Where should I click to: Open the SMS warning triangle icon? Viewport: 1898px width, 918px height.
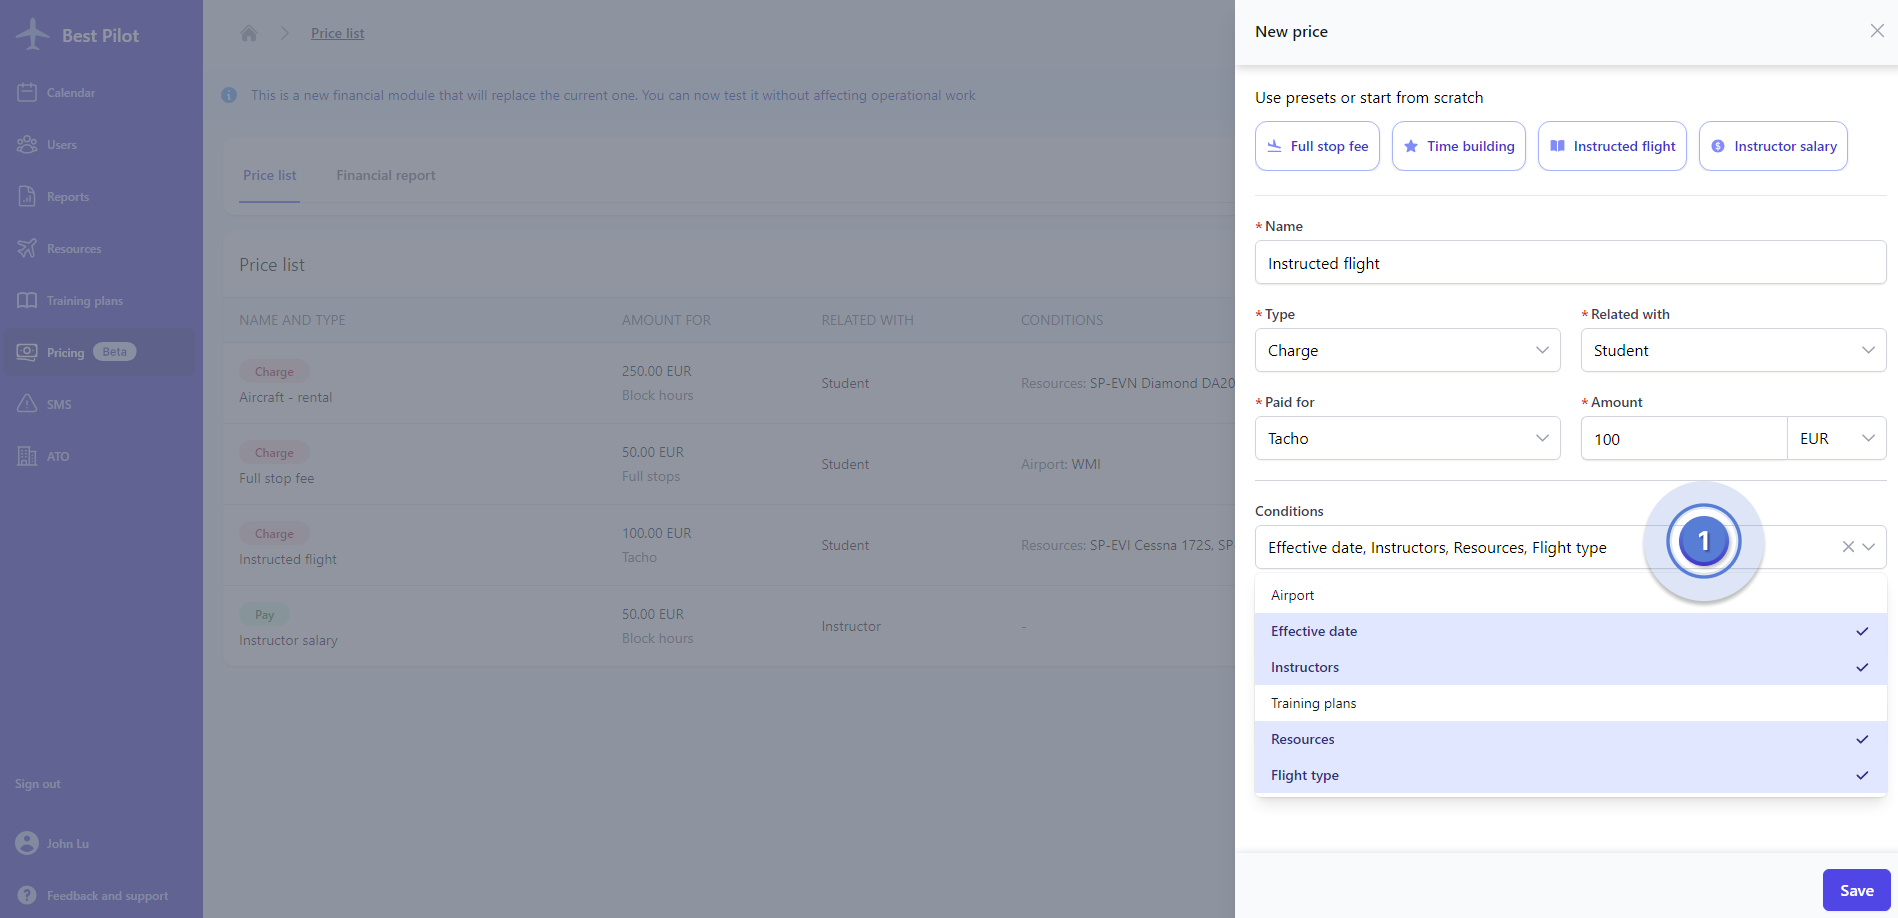pyautogui.click(x=27, y=404)
